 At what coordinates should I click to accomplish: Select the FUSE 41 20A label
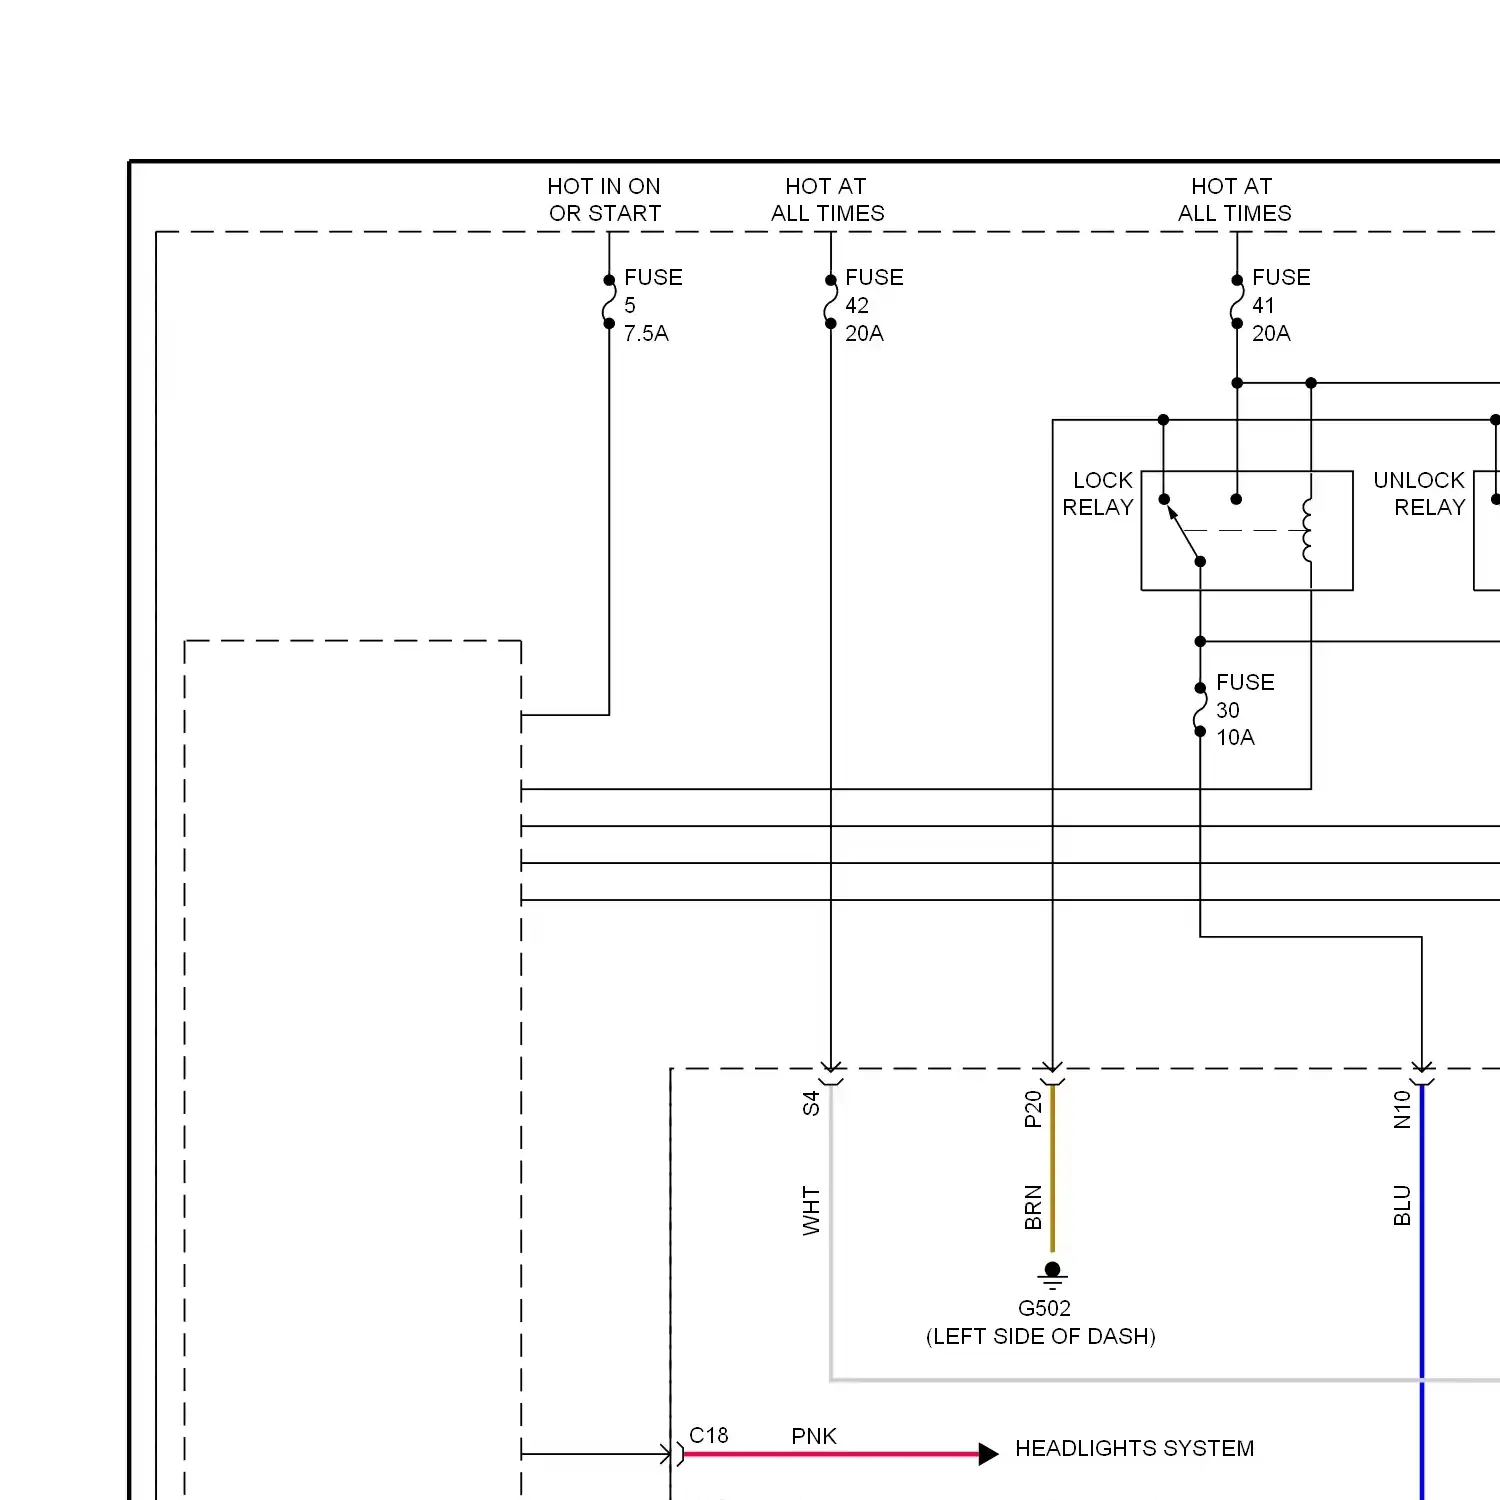tap(1281, 305)
